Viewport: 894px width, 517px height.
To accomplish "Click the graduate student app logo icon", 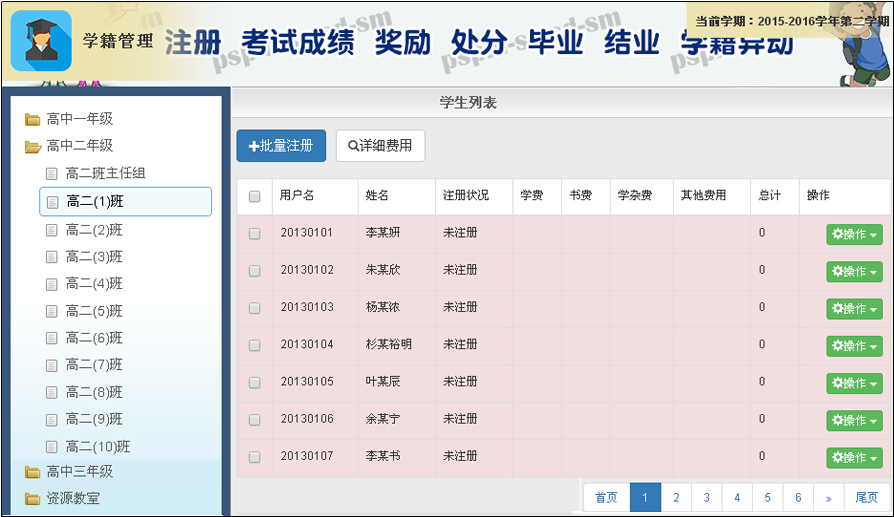I will pos(41,41).
